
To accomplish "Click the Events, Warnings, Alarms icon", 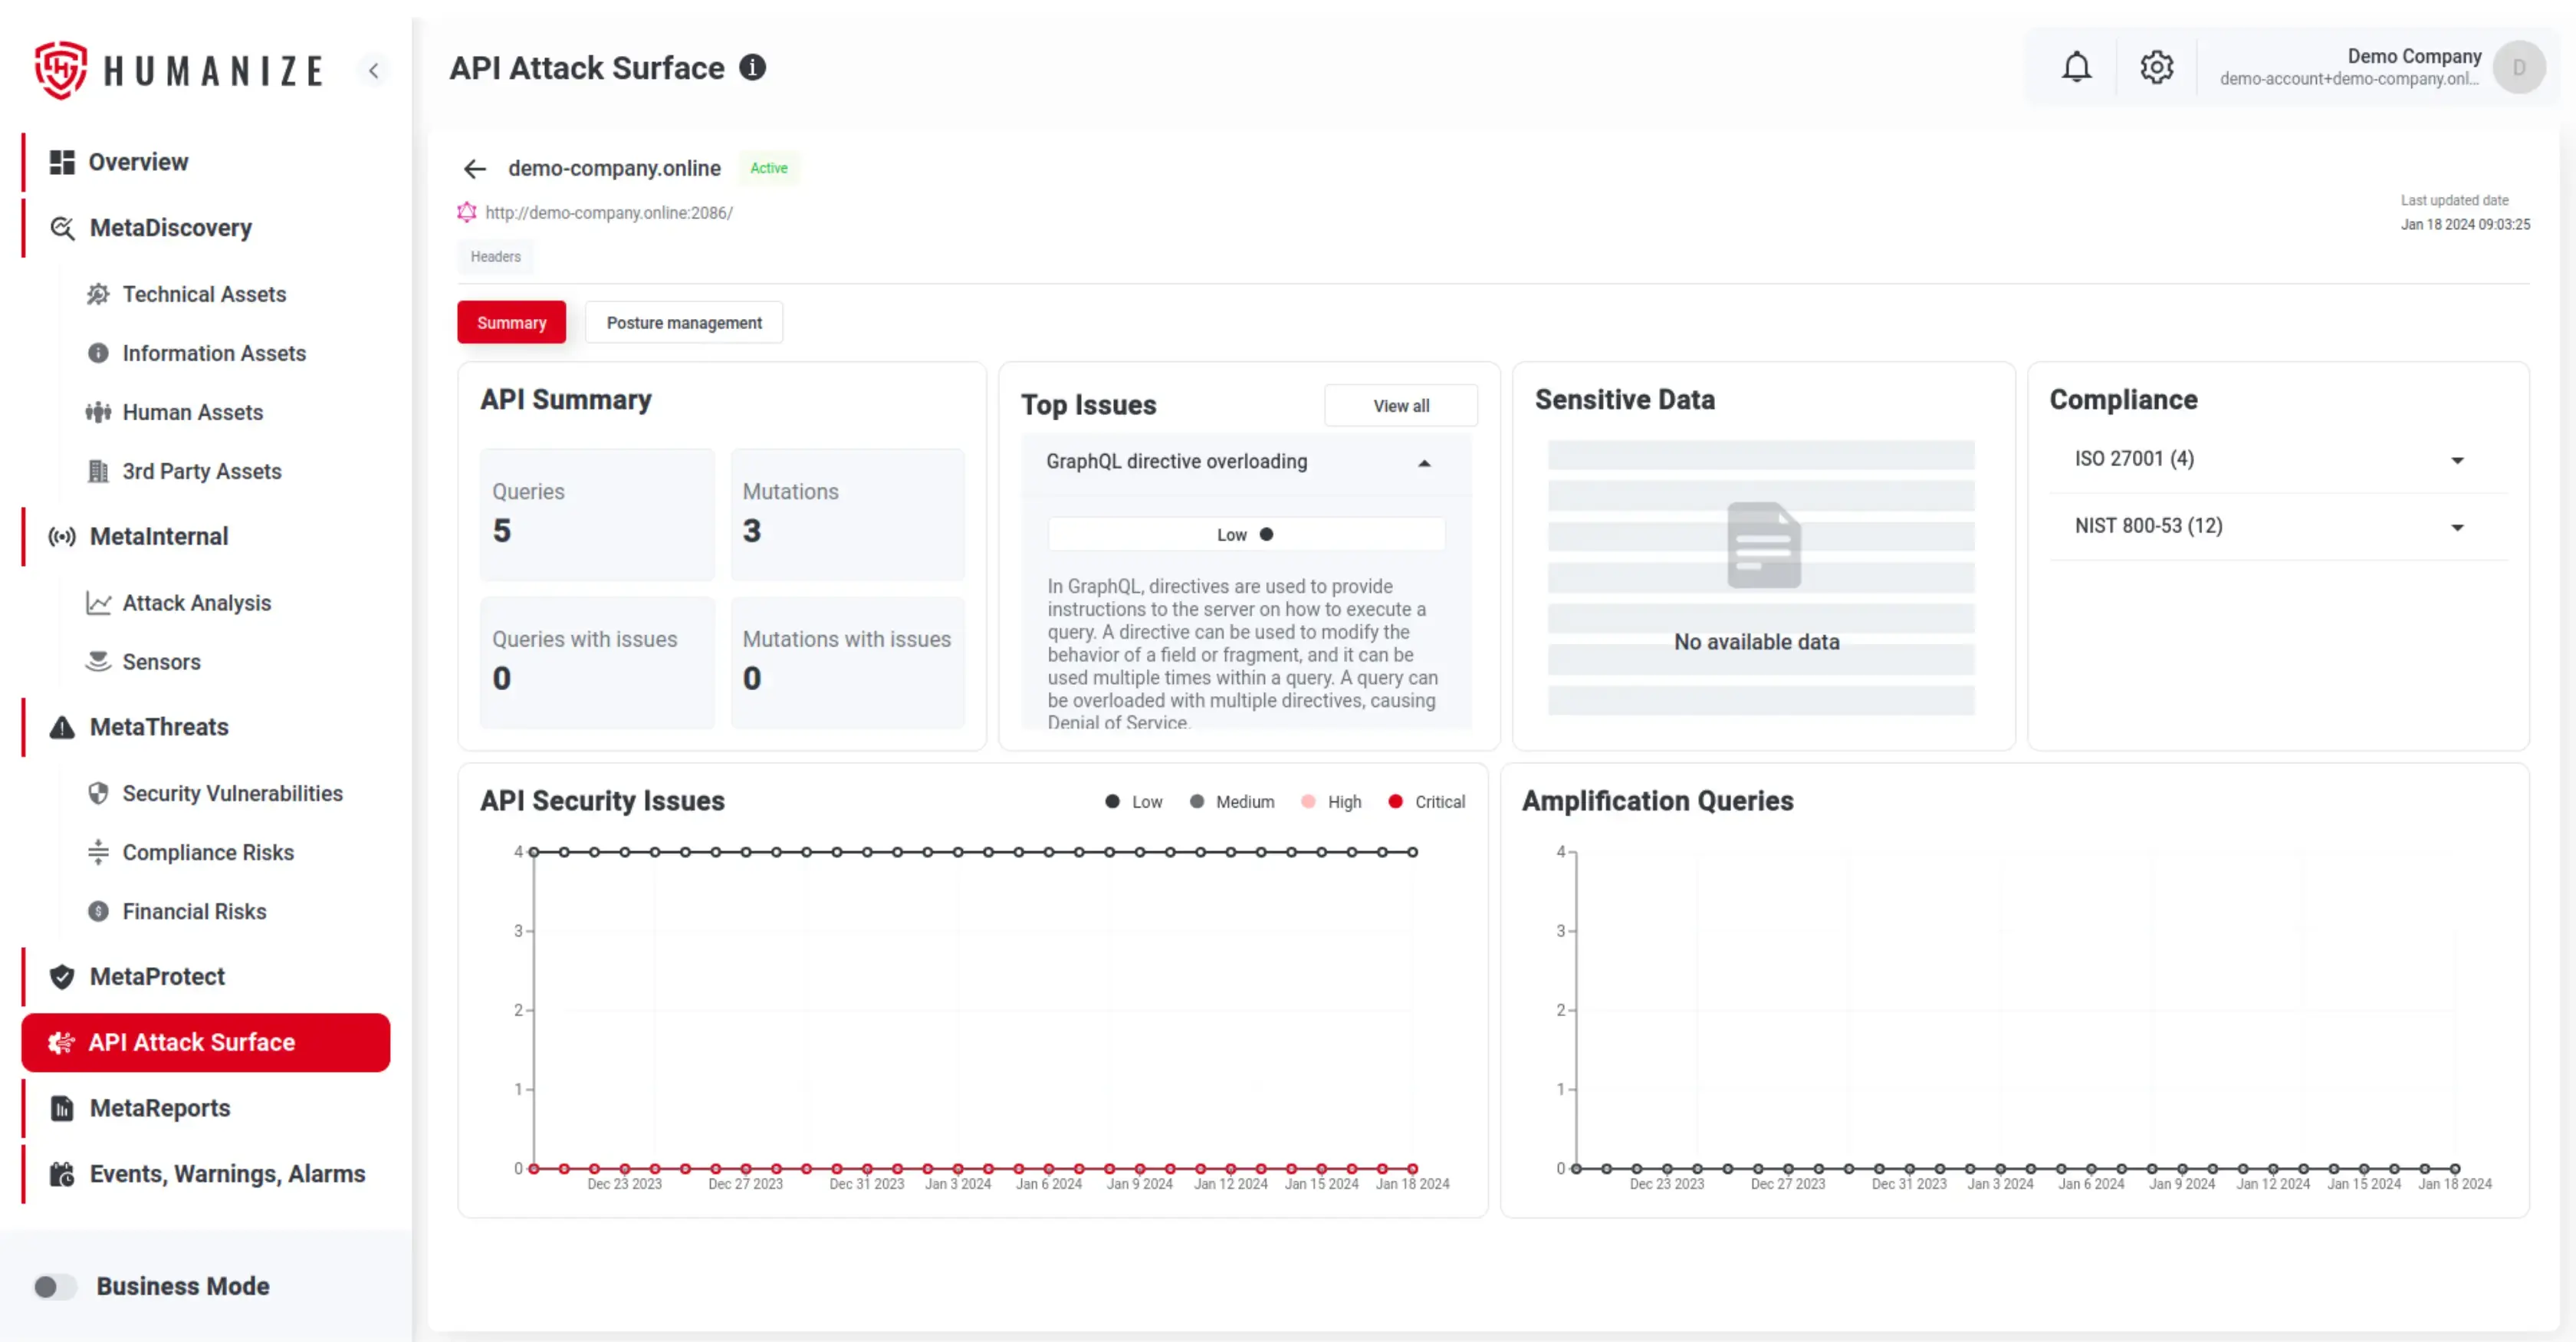I will point(63,1172).
